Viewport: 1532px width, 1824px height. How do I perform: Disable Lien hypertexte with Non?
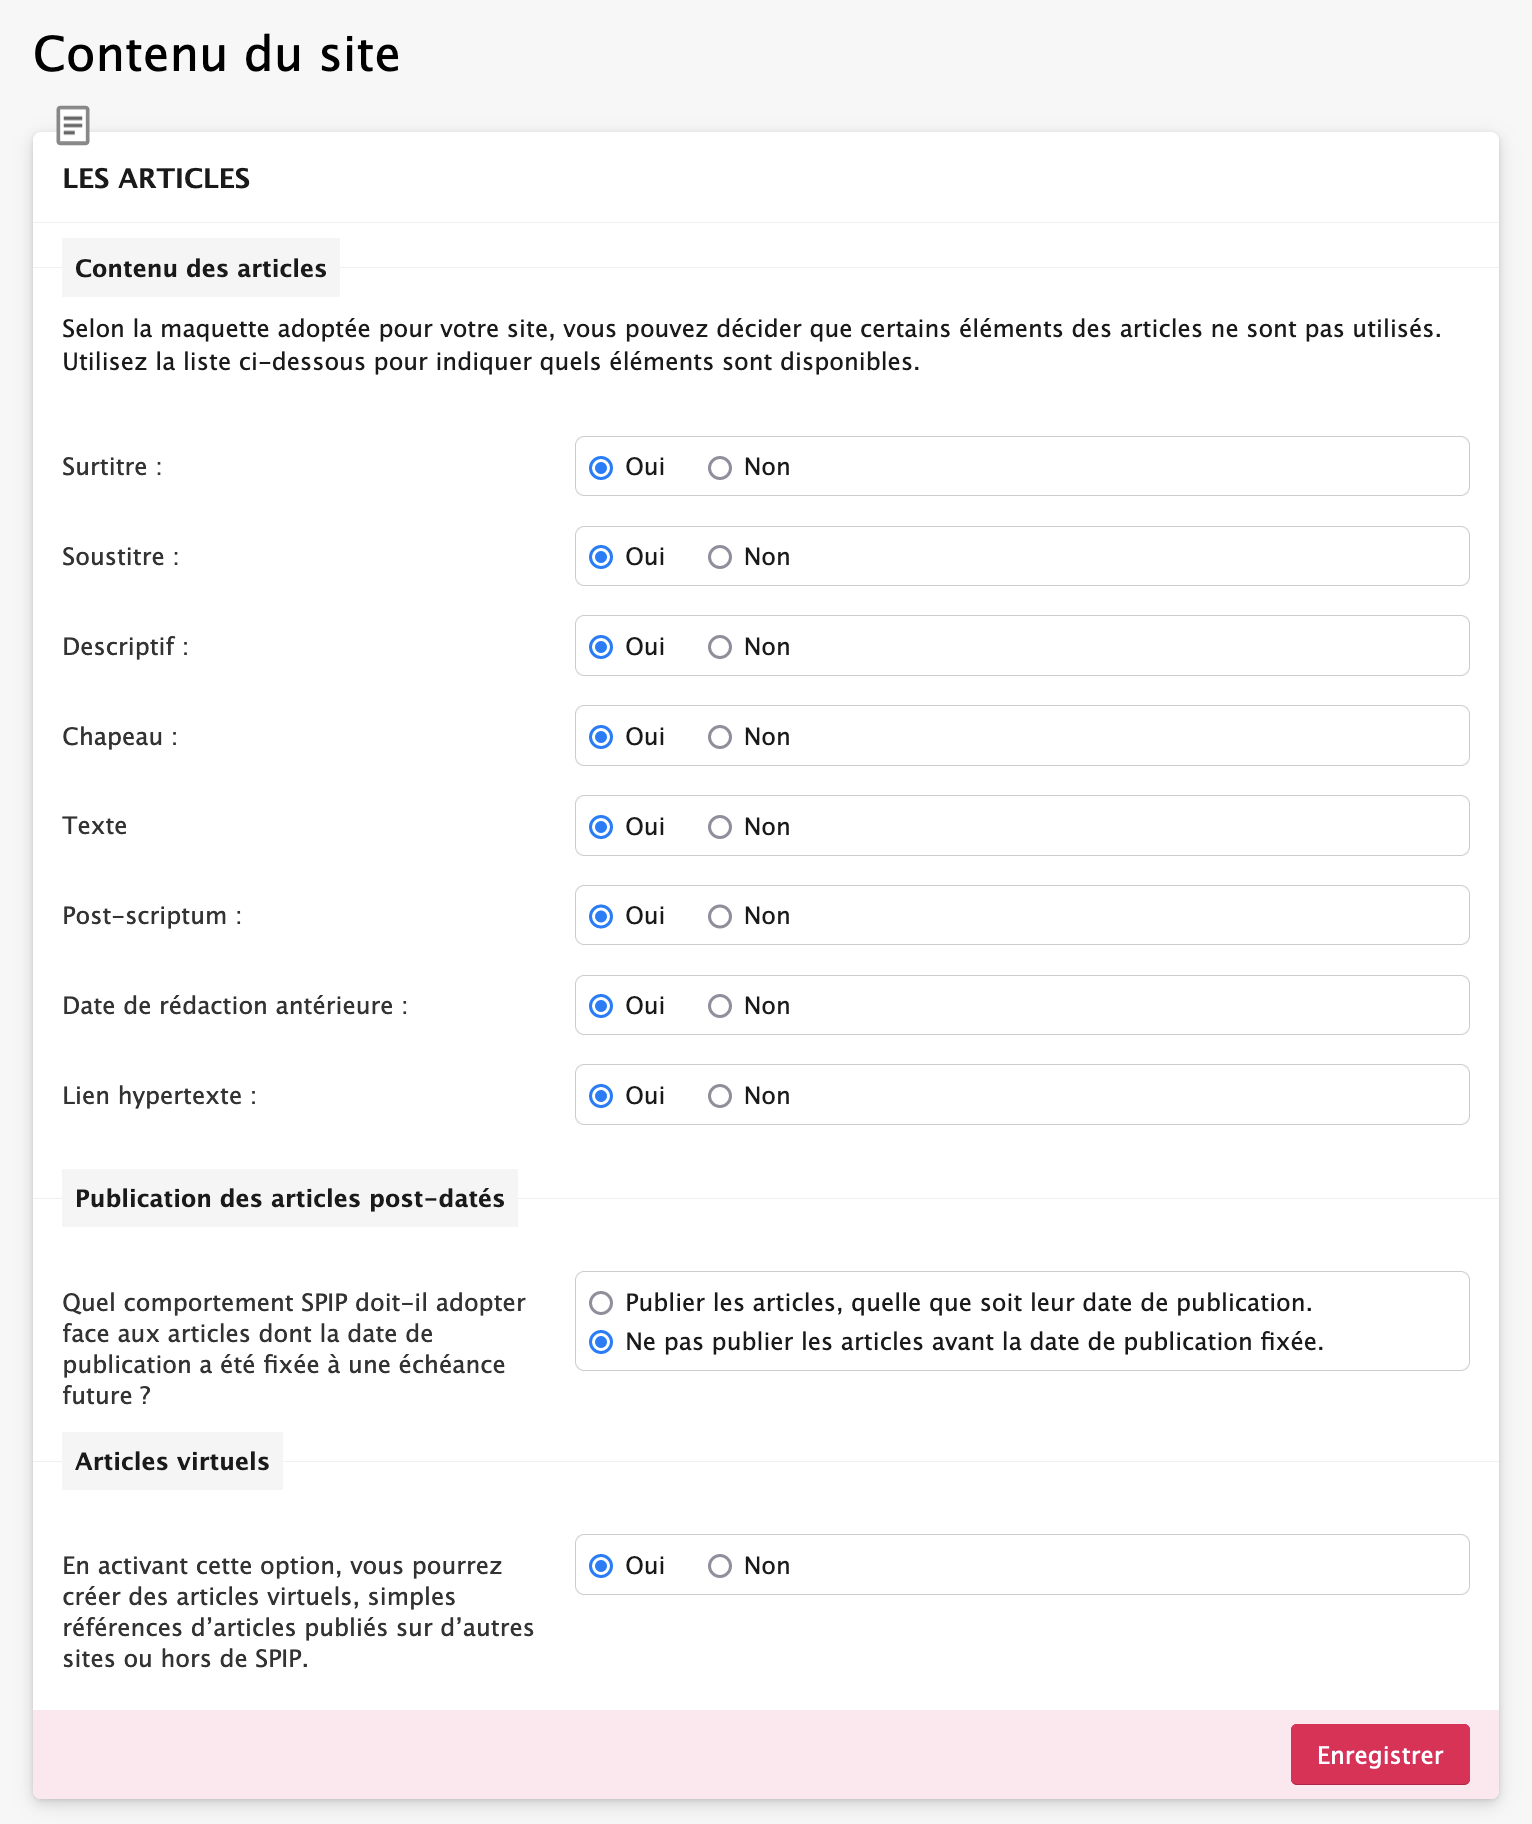[720, 1097]
